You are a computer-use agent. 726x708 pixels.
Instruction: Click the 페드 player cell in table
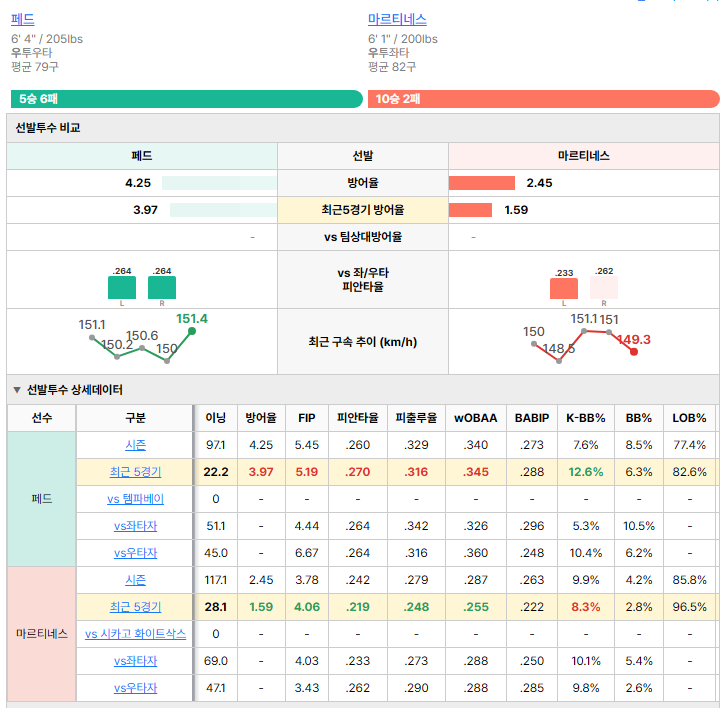[42, 499]
